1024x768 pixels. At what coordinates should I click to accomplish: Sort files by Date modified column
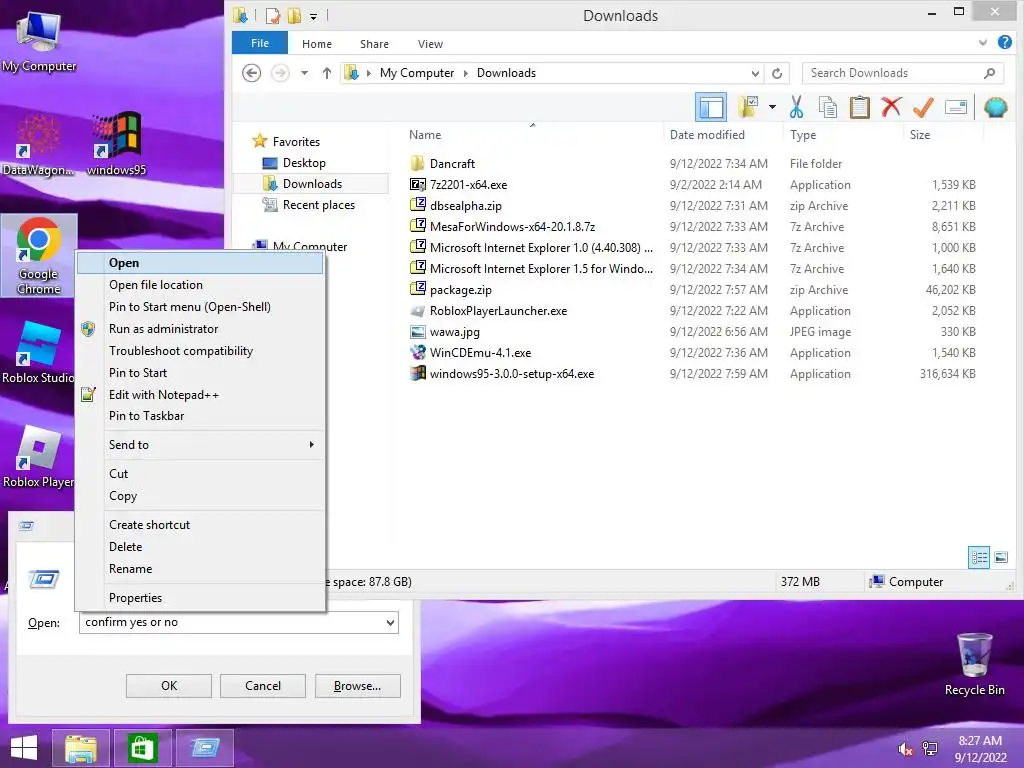707,135
